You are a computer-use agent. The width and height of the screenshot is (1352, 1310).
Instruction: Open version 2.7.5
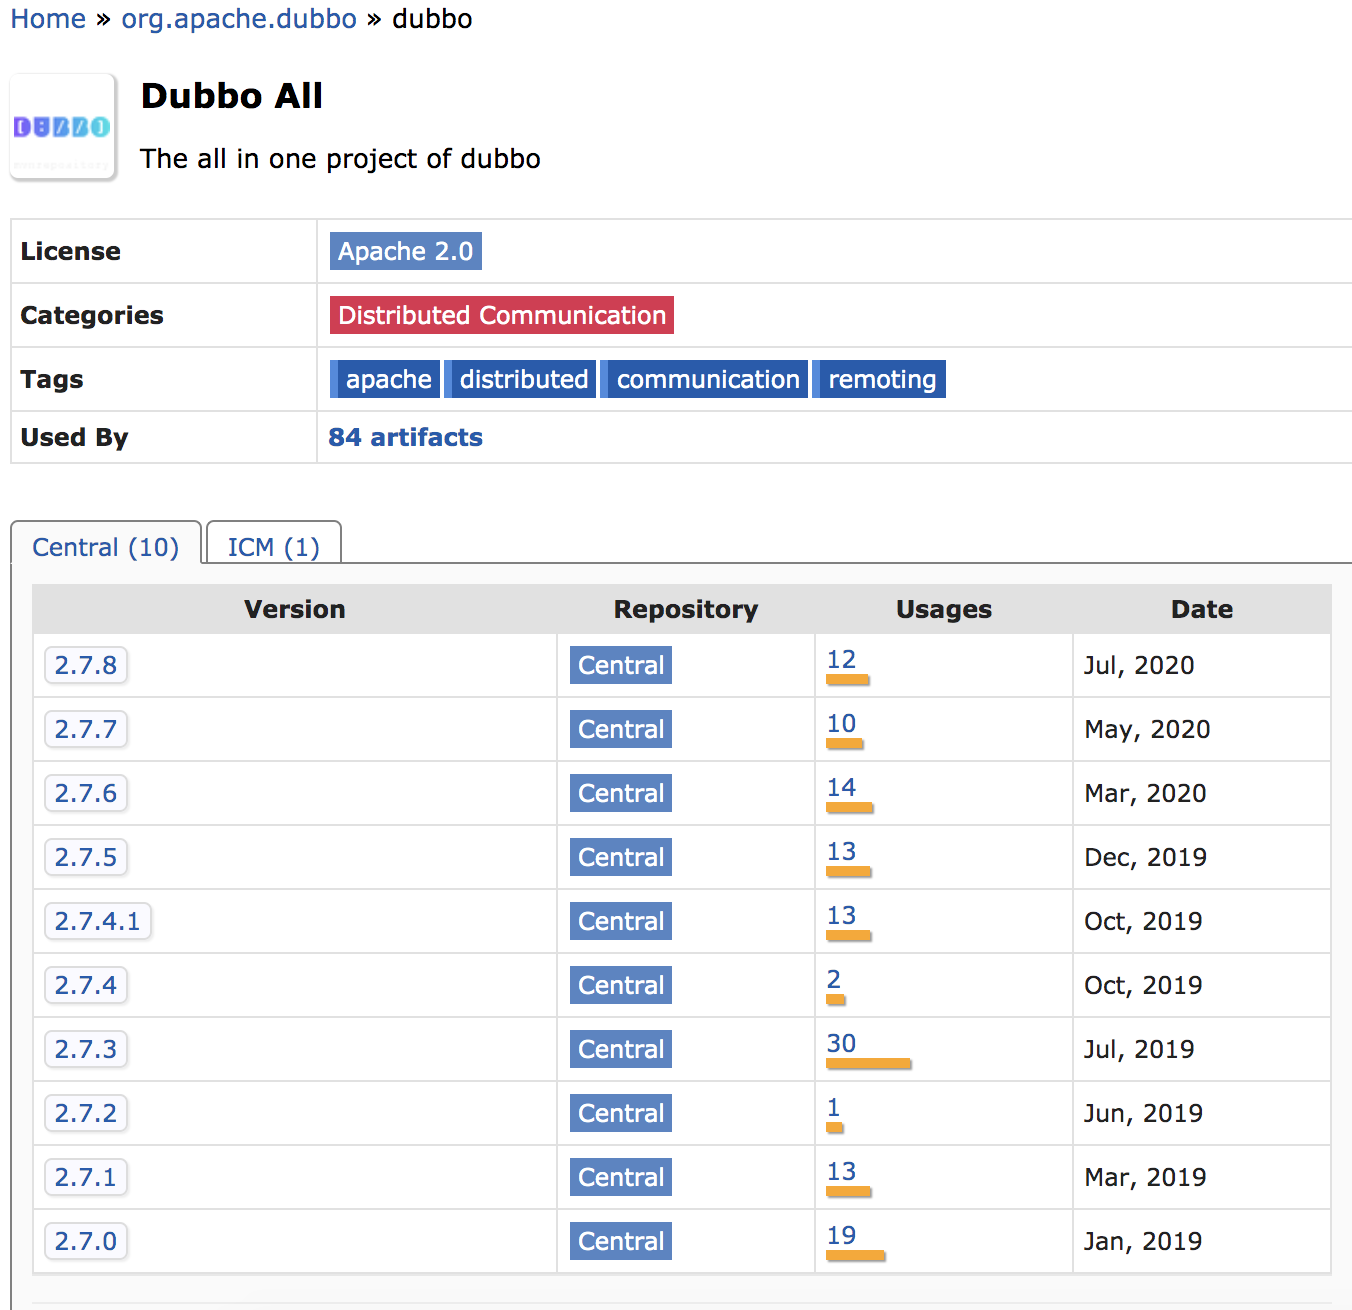[86, 857]
